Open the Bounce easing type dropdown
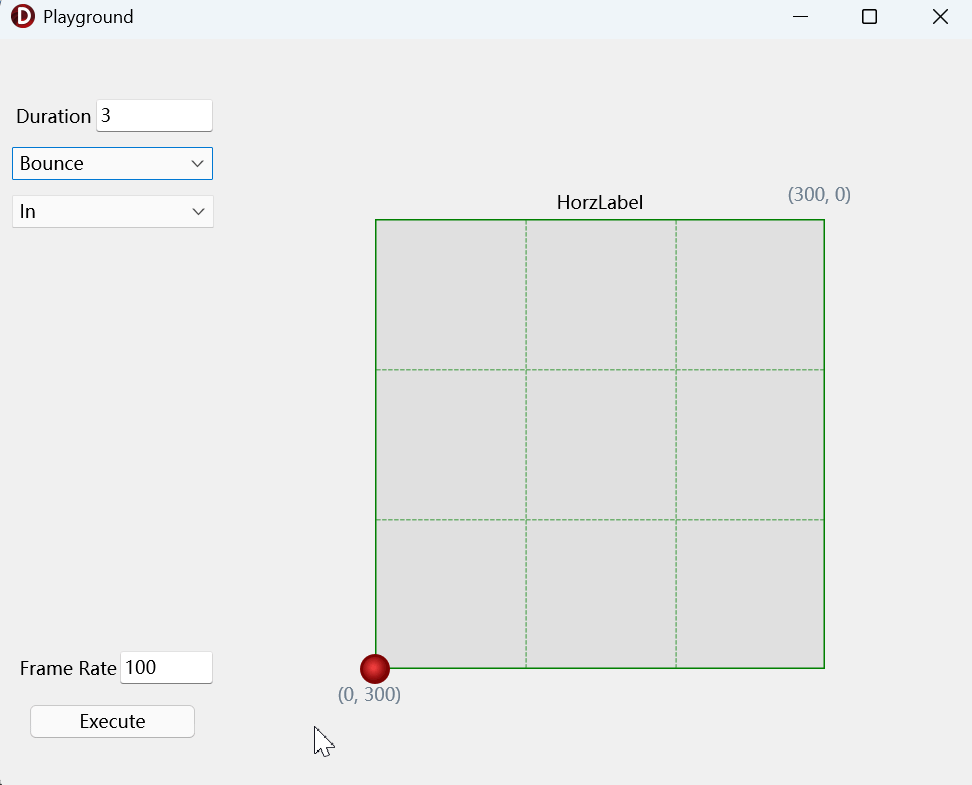 [112, 164]
